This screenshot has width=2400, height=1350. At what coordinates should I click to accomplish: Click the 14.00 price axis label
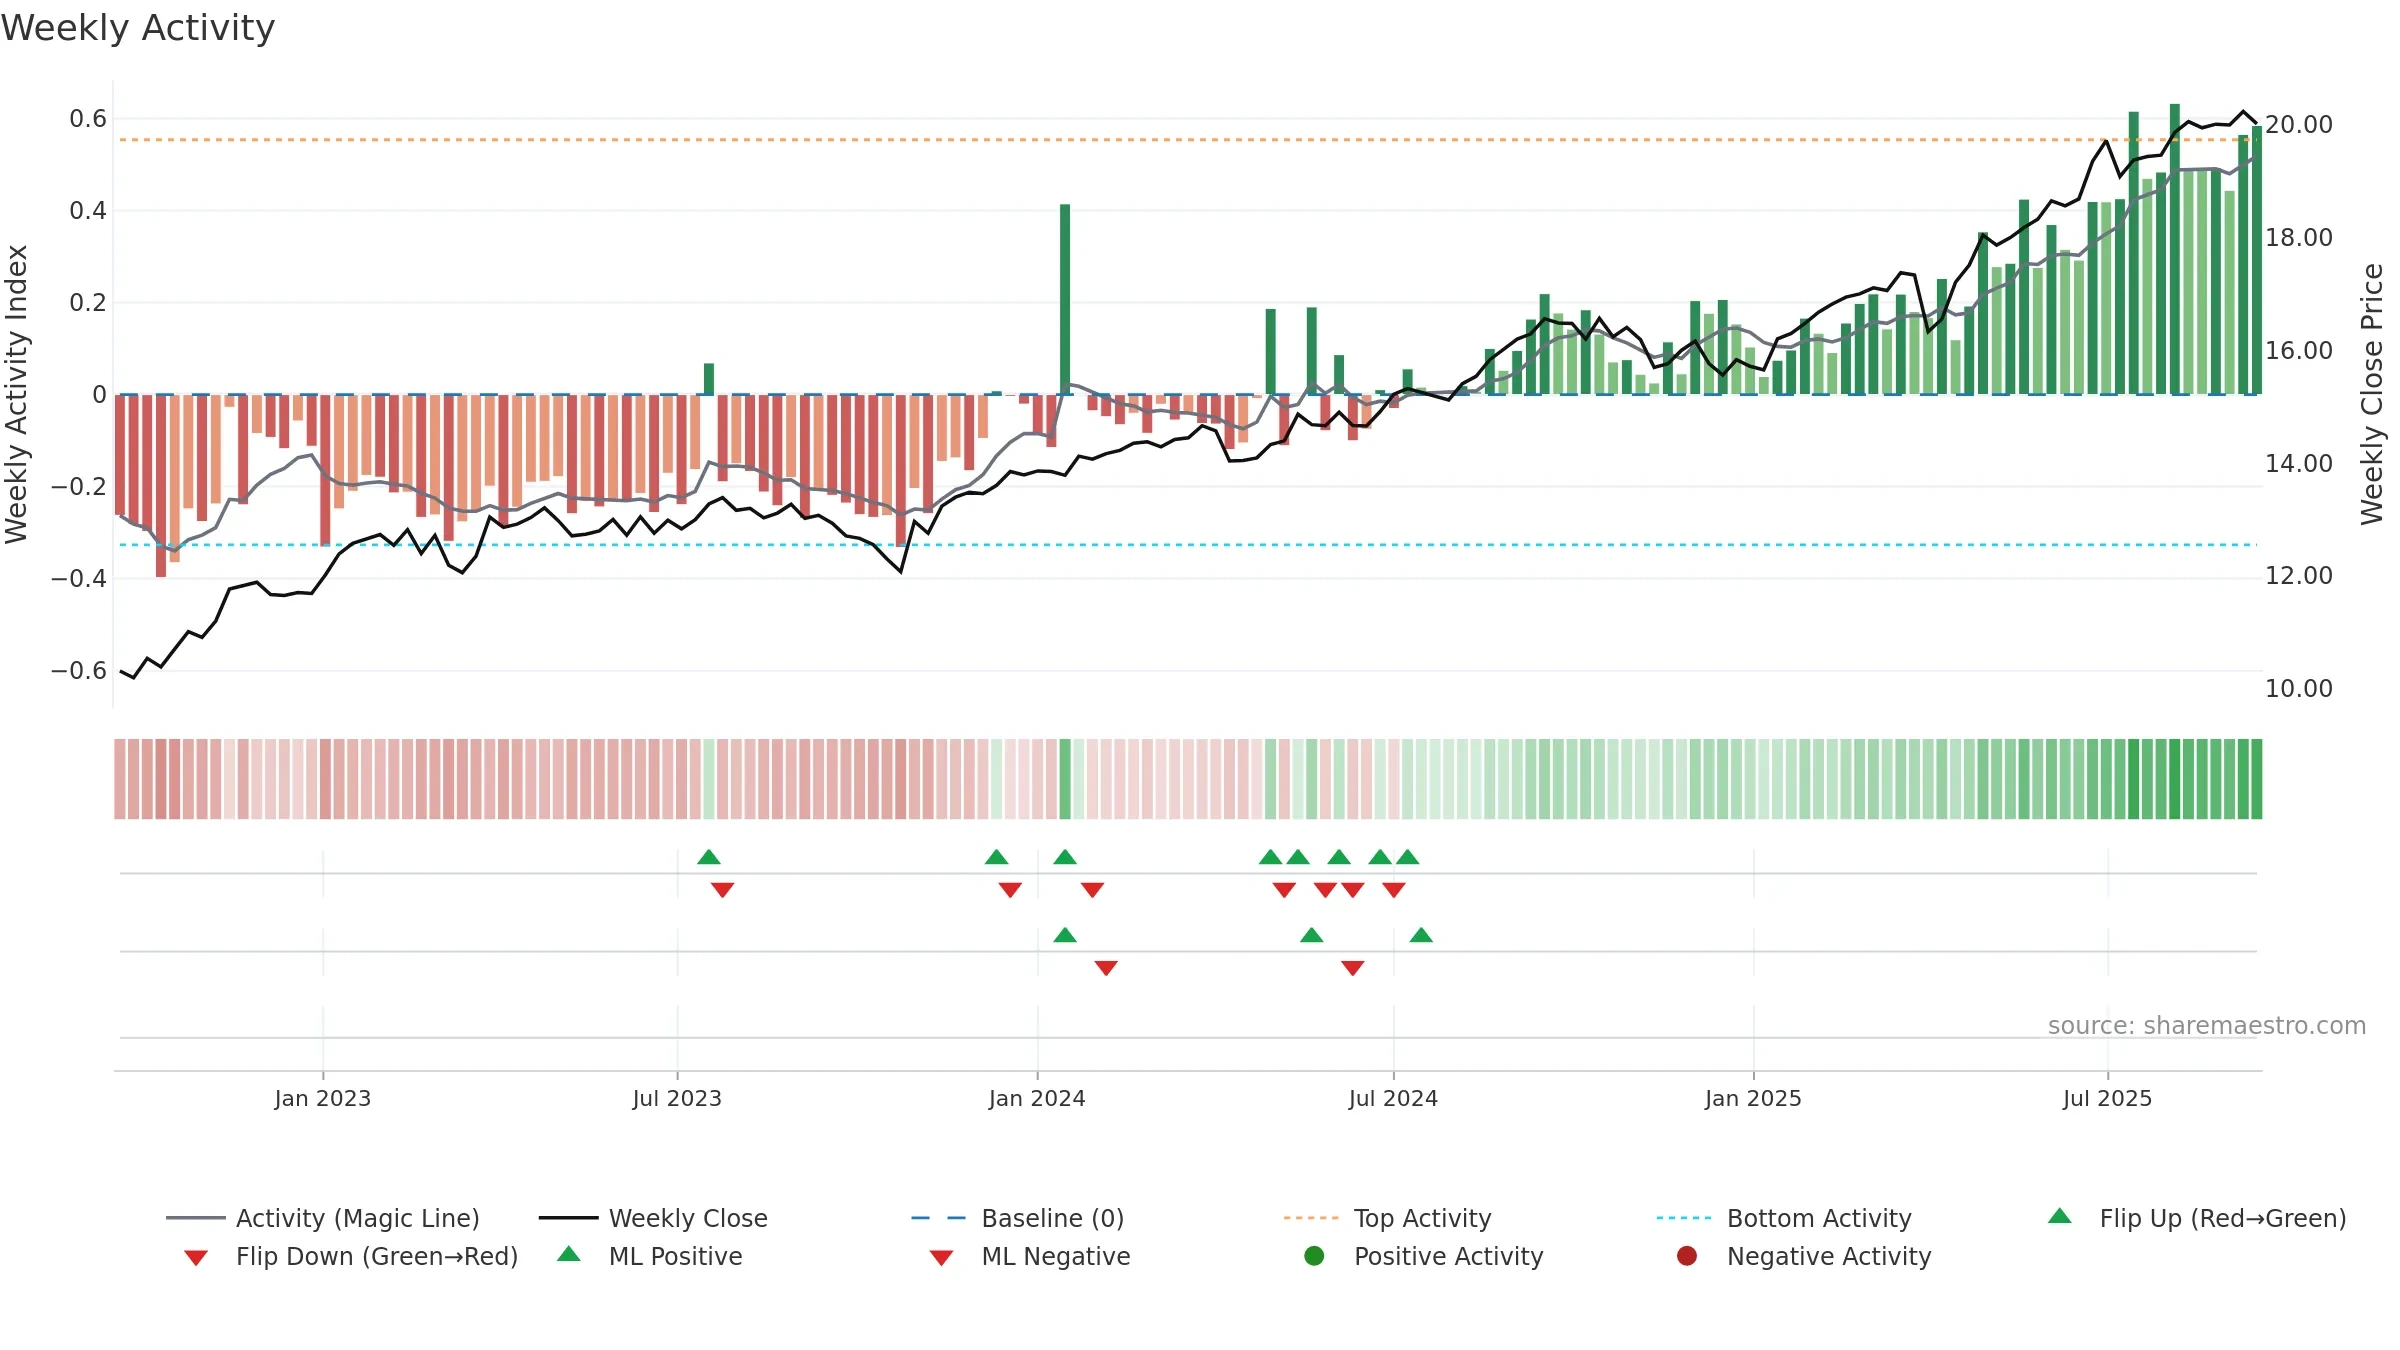tap(2299, 464)
